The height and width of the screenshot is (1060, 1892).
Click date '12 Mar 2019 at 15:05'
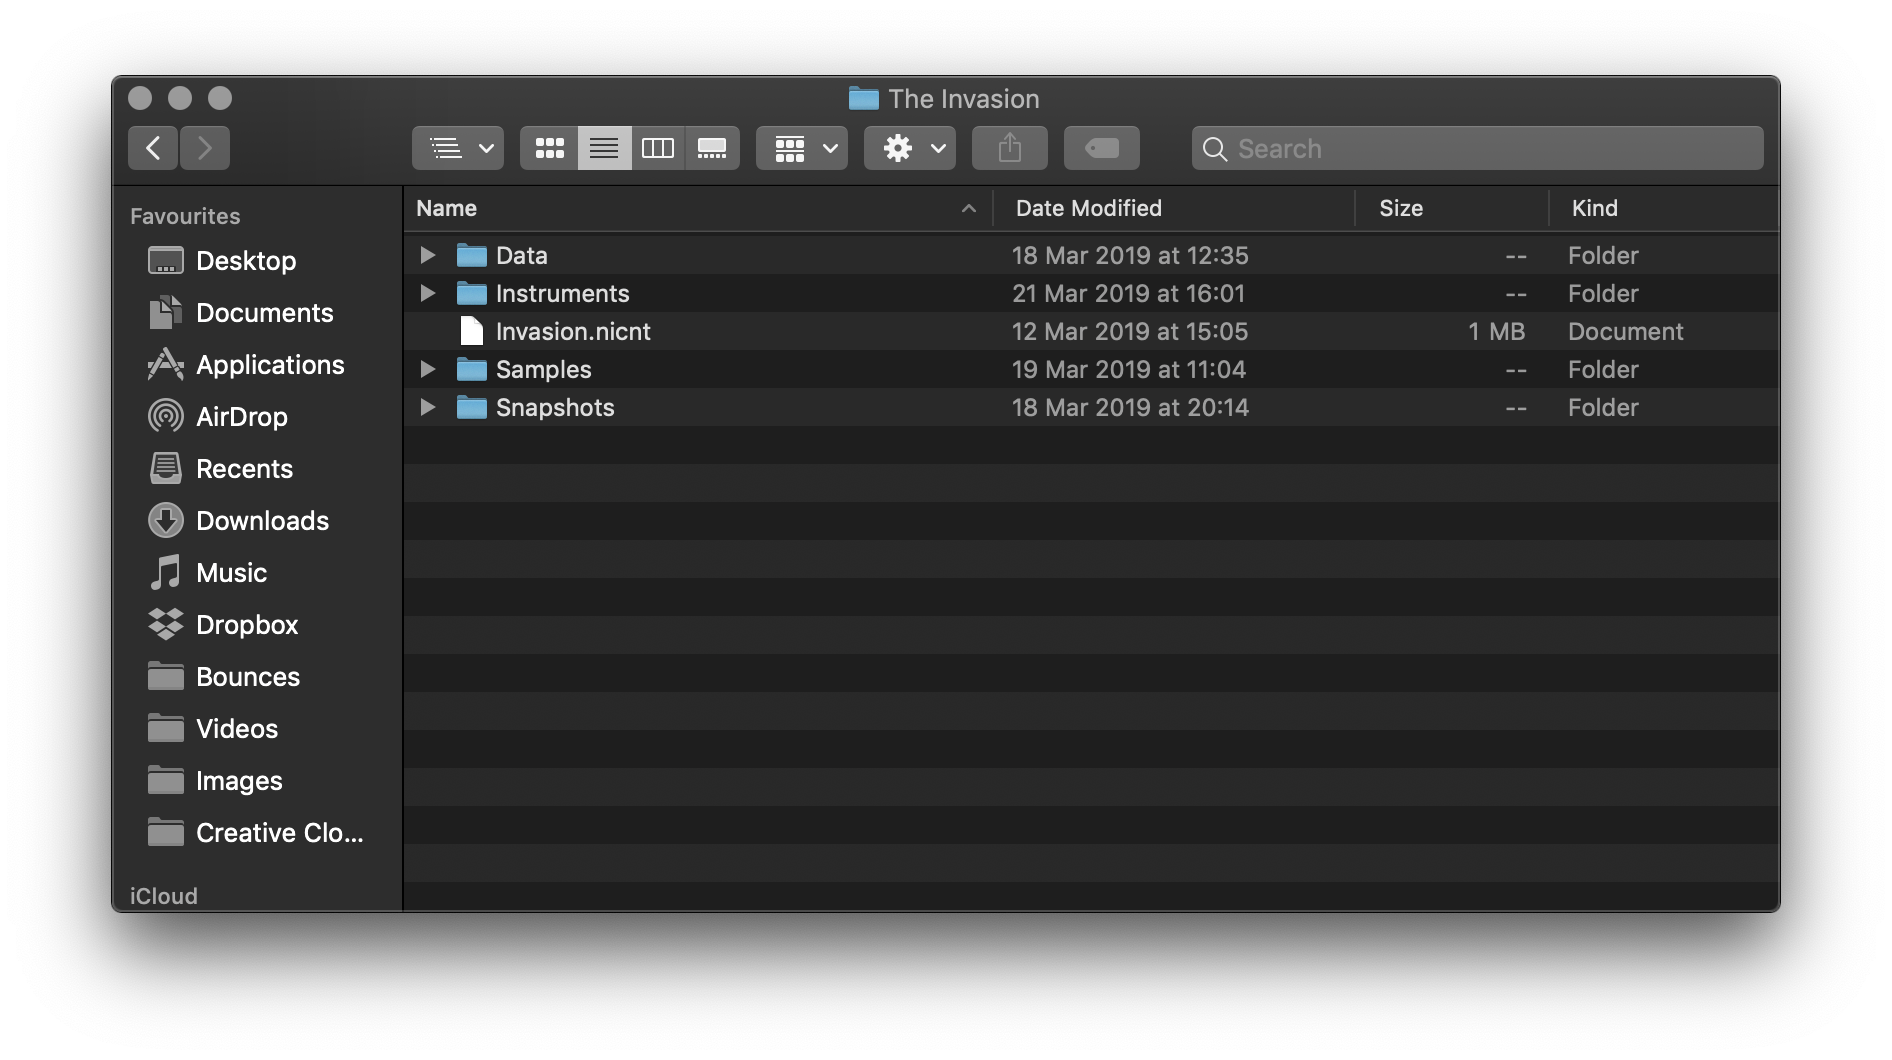pyautogui.click(x=1130, y=331)
